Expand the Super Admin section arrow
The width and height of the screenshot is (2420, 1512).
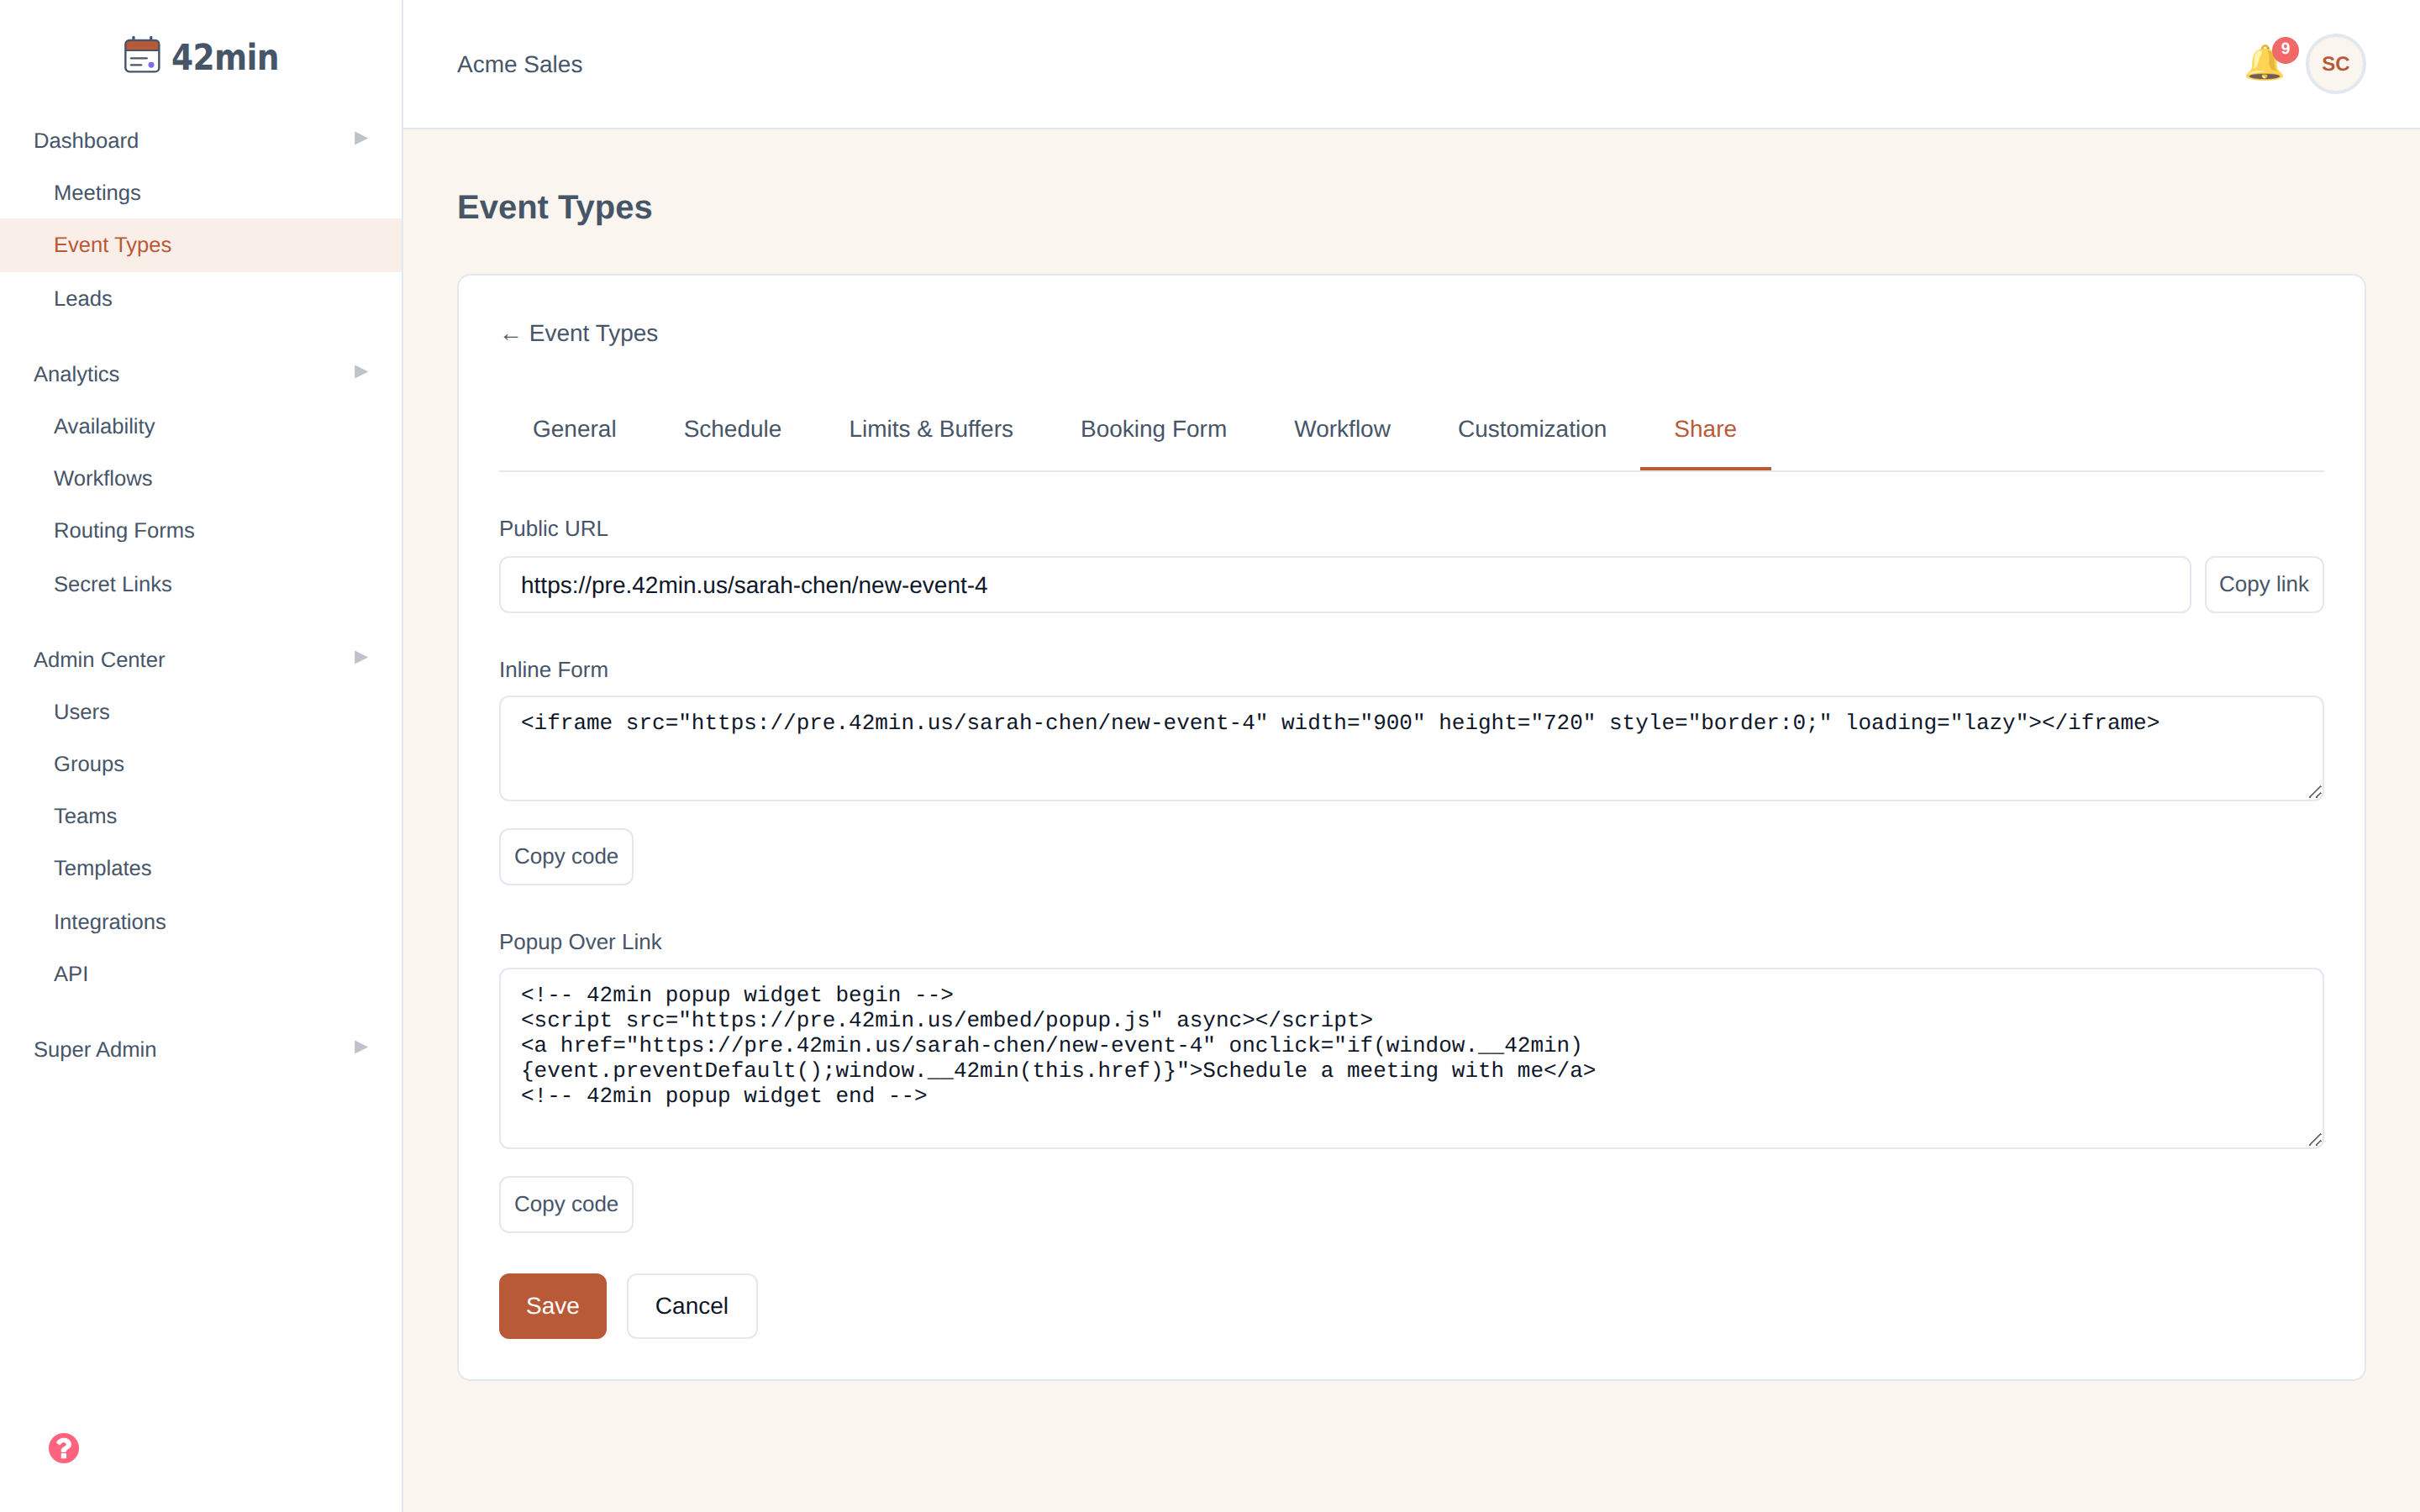(x=361, y=1048)
